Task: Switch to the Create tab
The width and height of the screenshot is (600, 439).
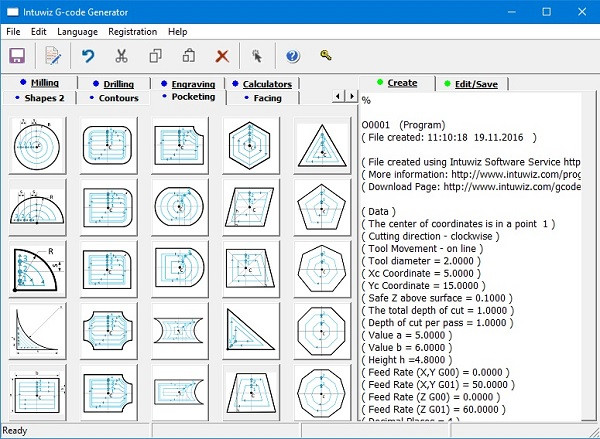Action: pos(397,83)
